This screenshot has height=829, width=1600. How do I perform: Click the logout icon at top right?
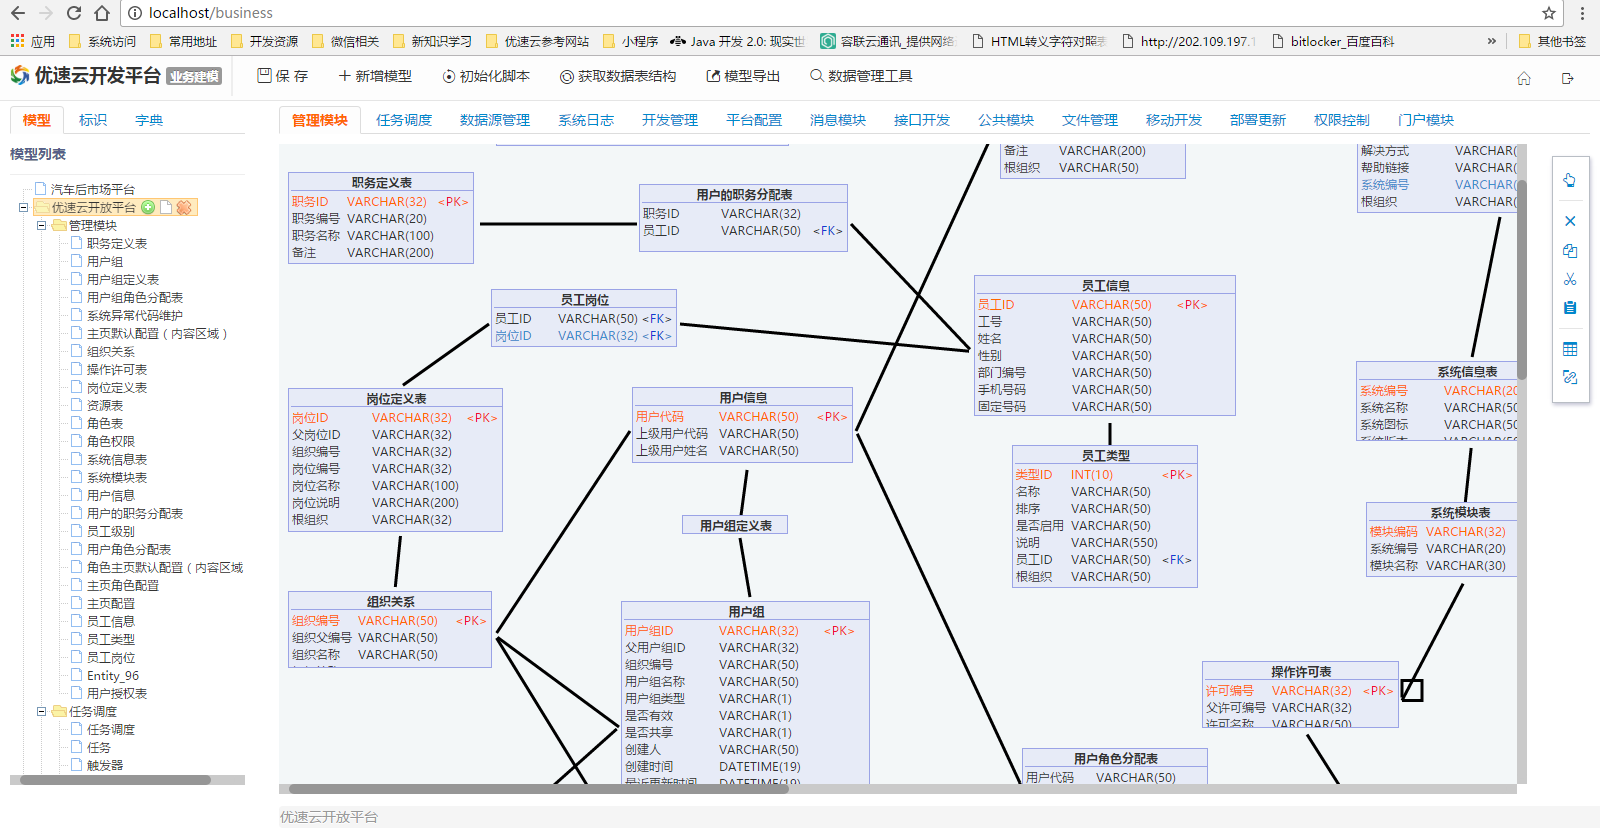[1568, 78]
